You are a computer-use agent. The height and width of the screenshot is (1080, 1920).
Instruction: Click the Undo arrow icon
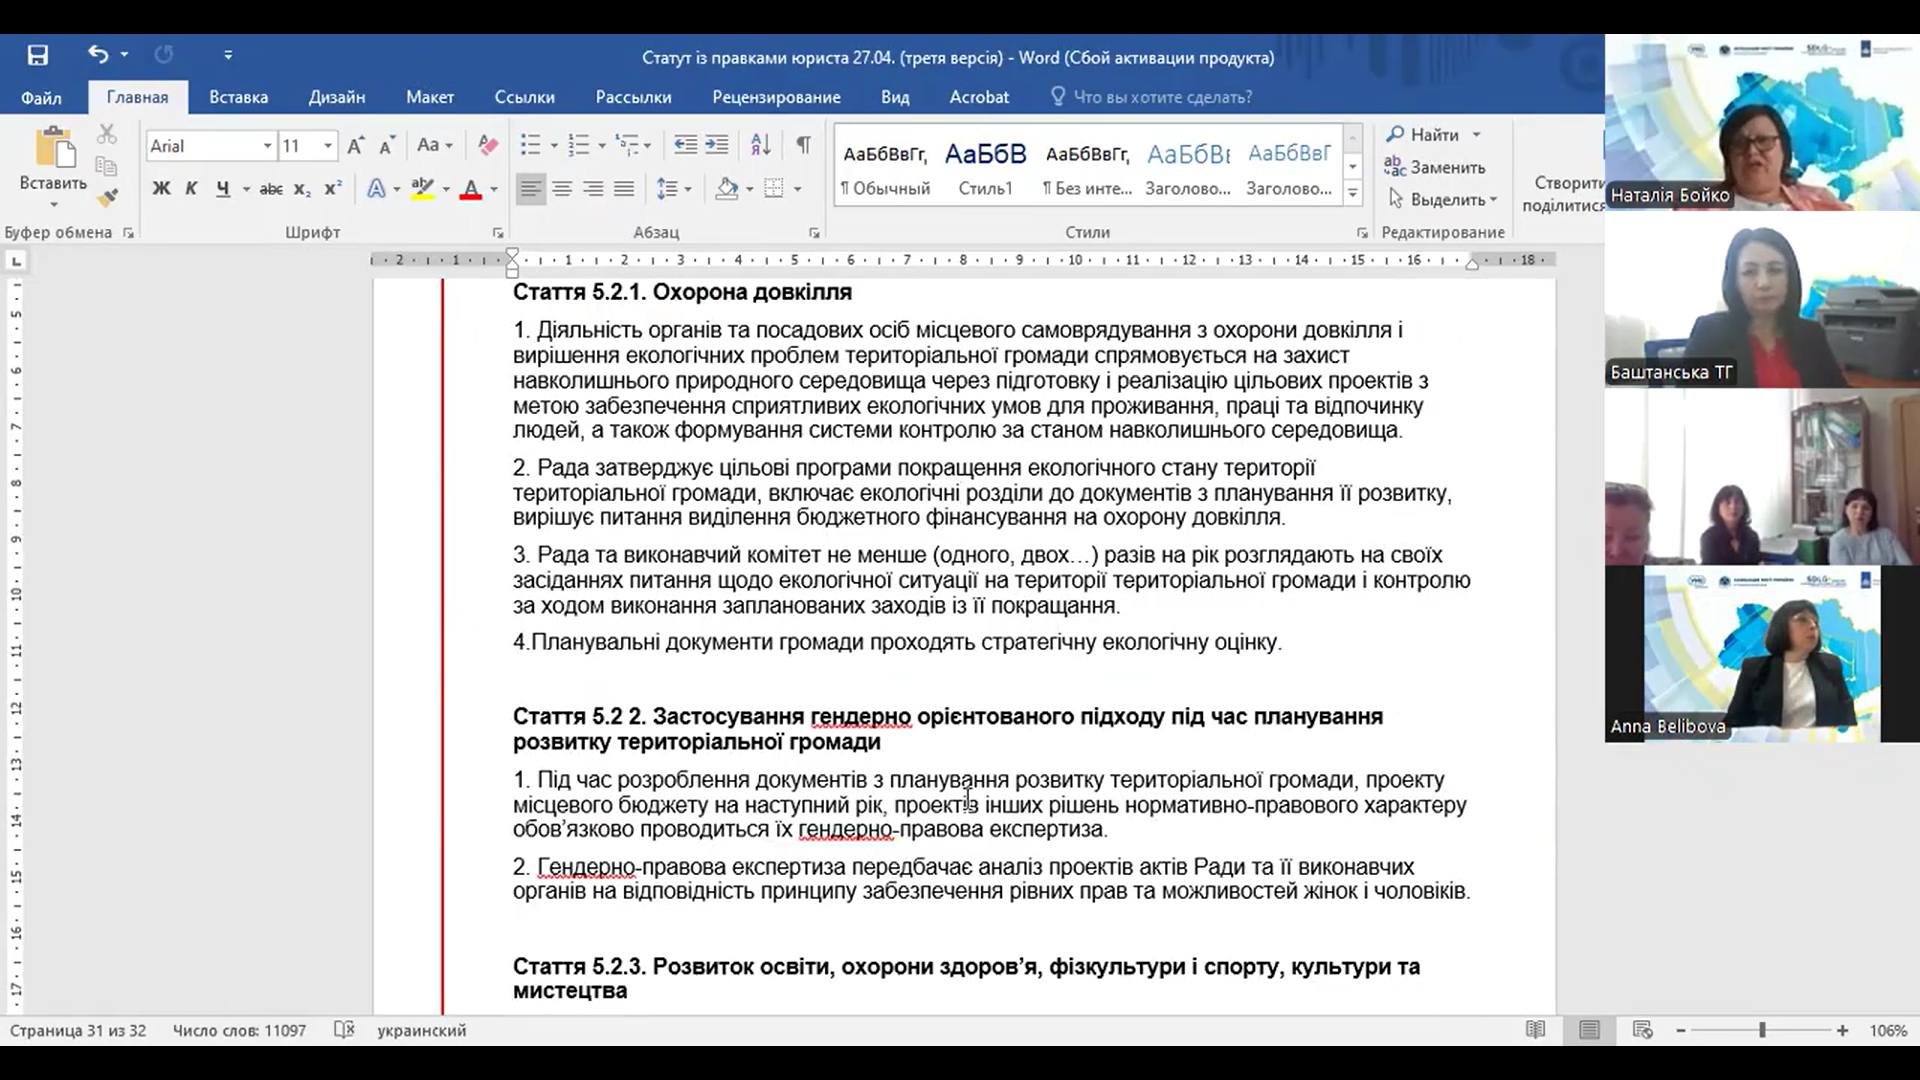(97, 54)
